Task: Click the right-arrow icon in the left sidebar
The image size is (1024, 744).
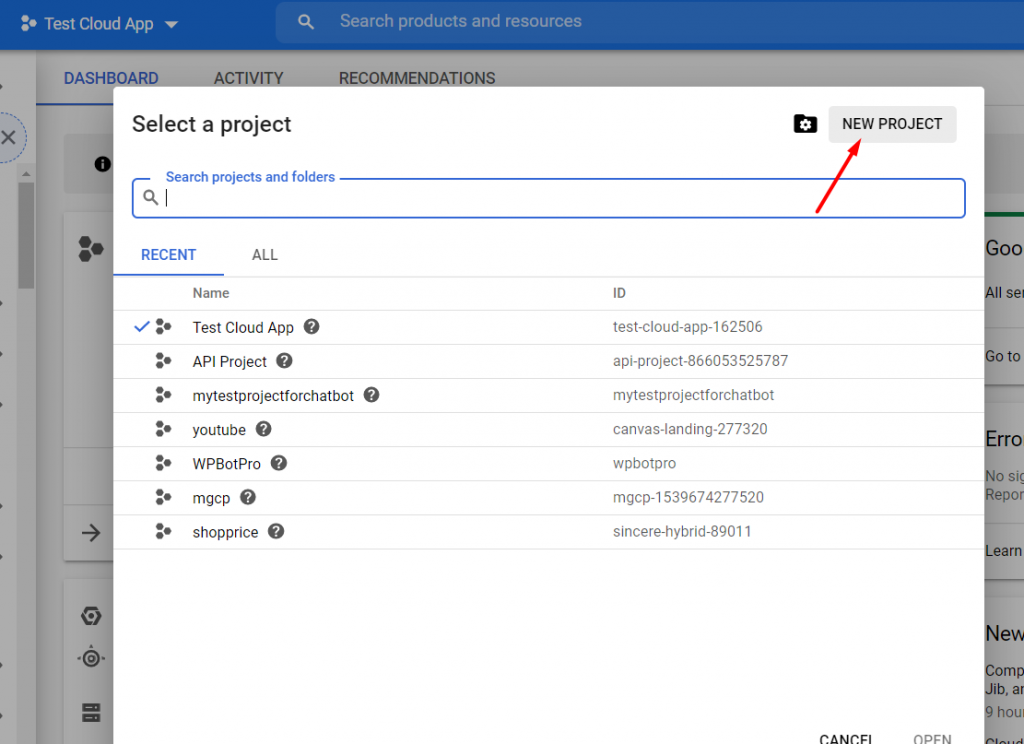Action: point(91,534)
